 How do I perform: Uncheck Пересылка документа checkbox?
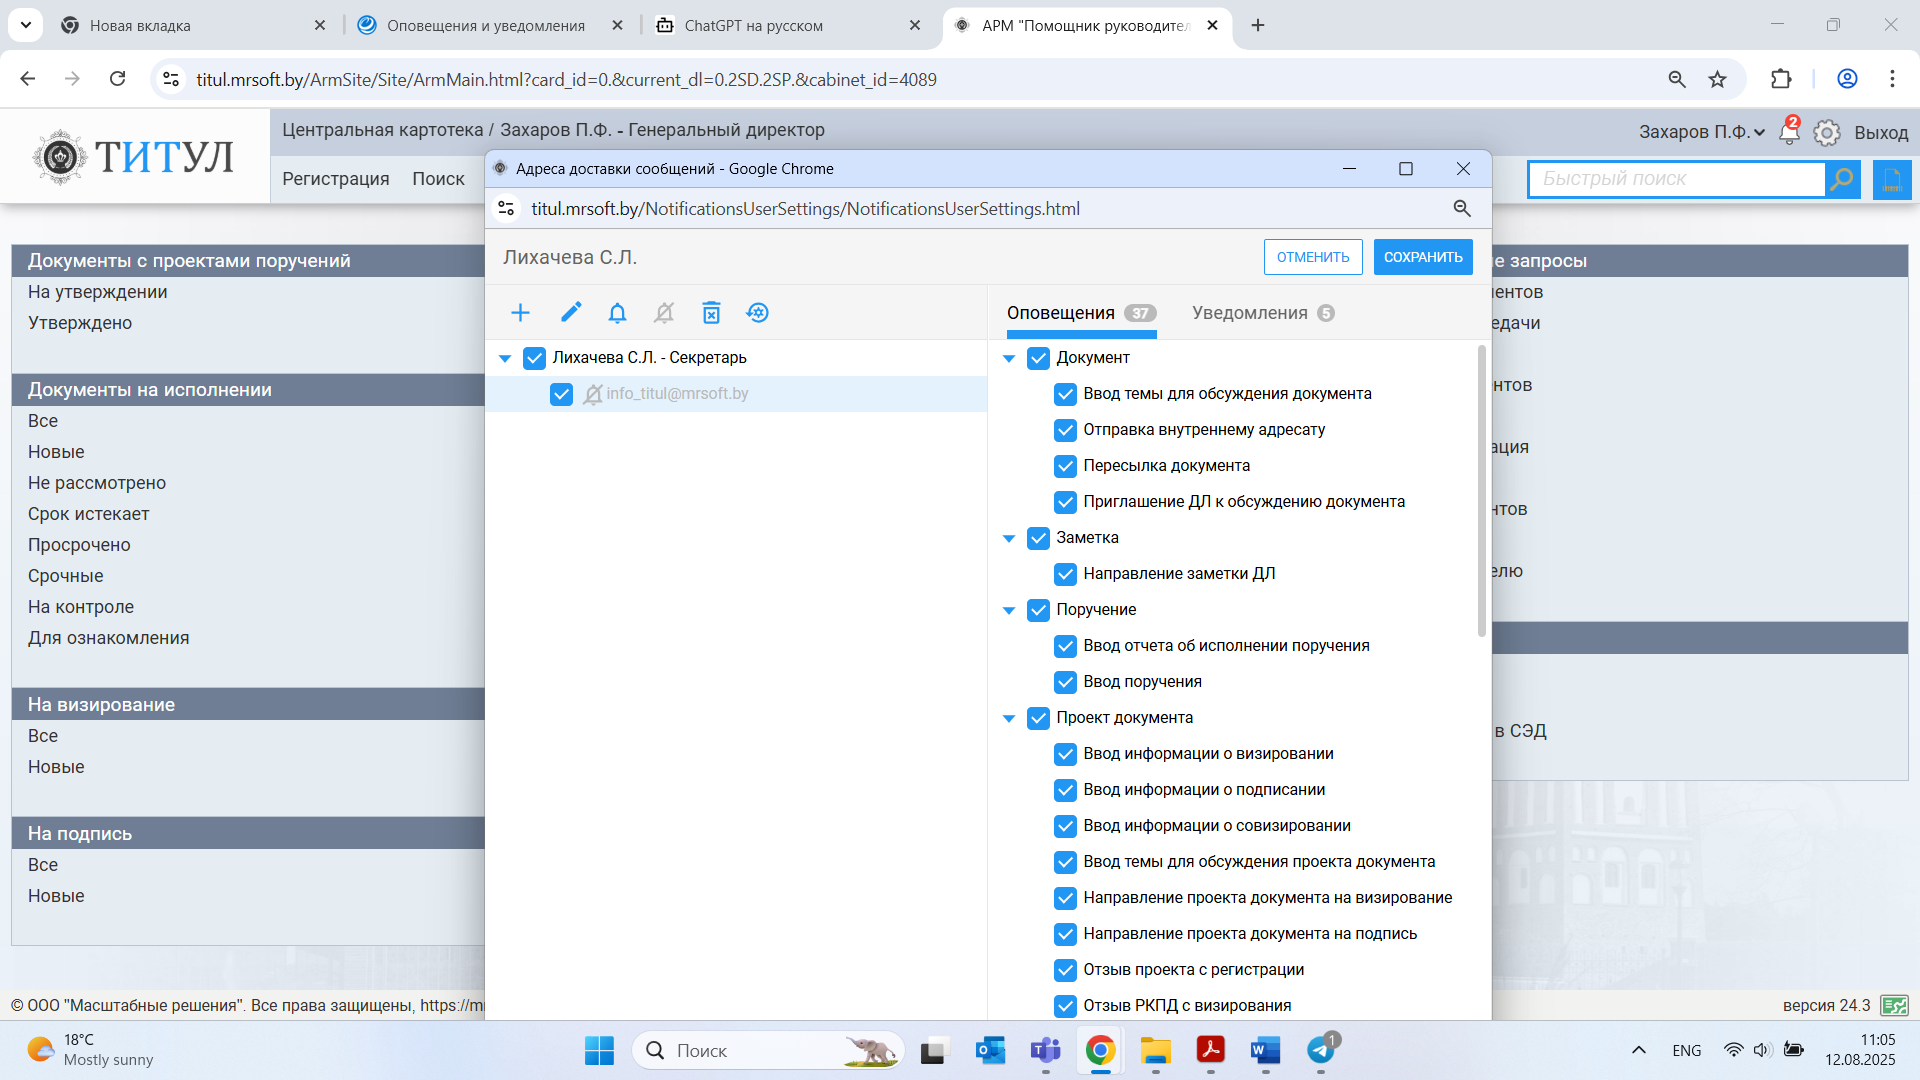(x=1065, y=466)
